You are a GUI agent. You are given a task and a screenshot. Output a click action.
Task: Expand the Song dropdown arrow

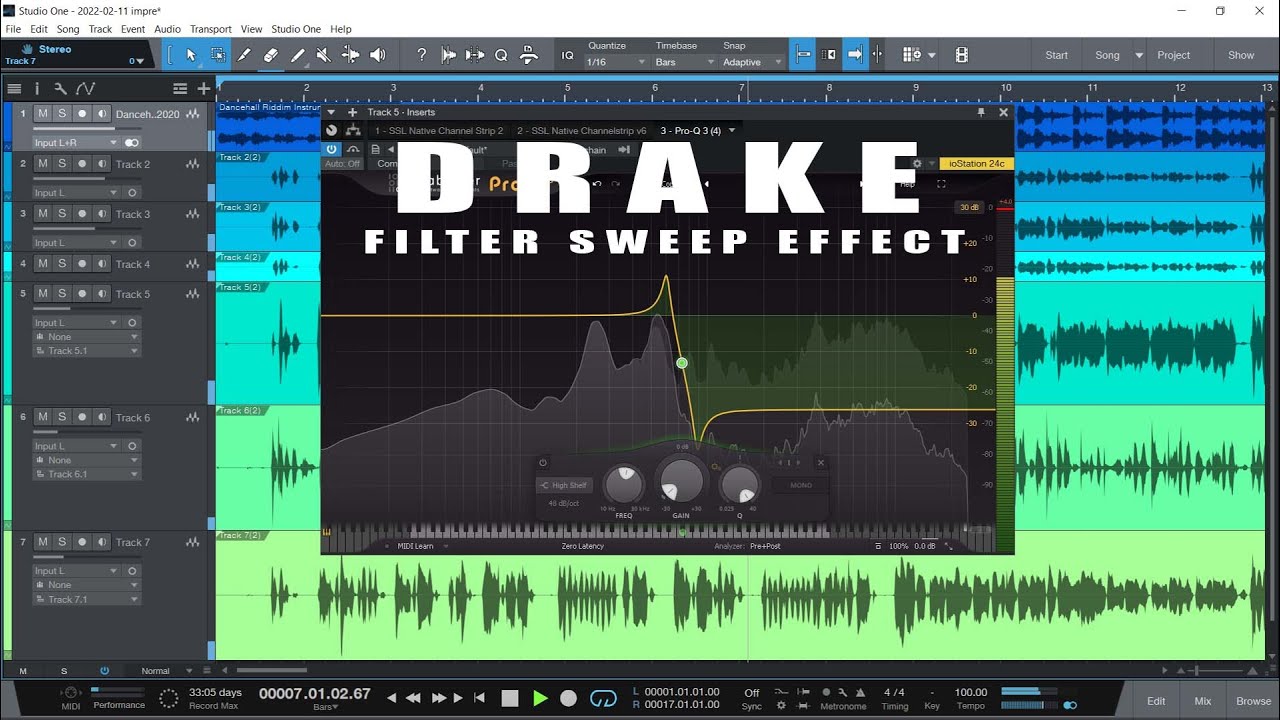[x=1139, y=55]
